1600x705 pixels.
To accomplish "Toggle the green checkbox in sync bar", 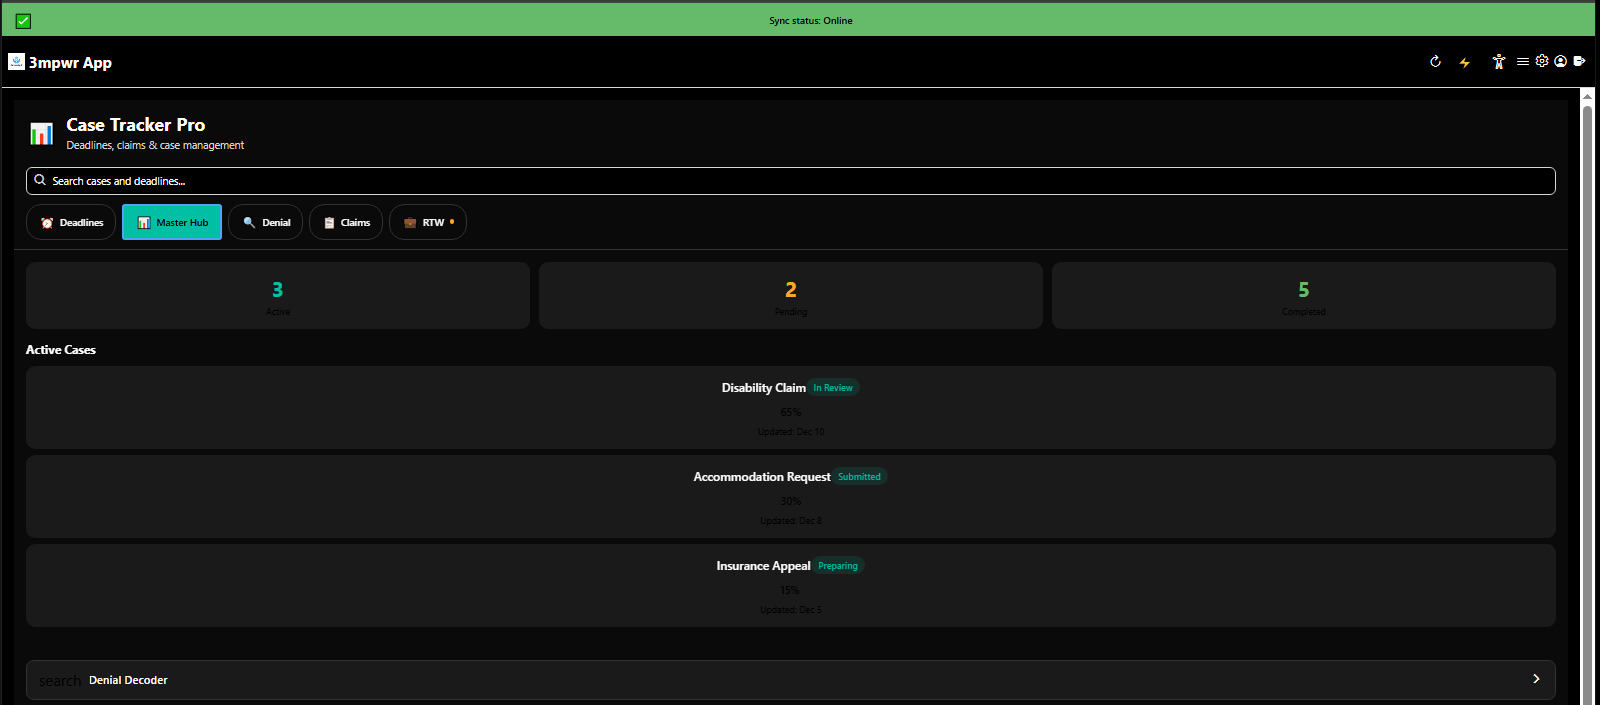I will 23,21.
